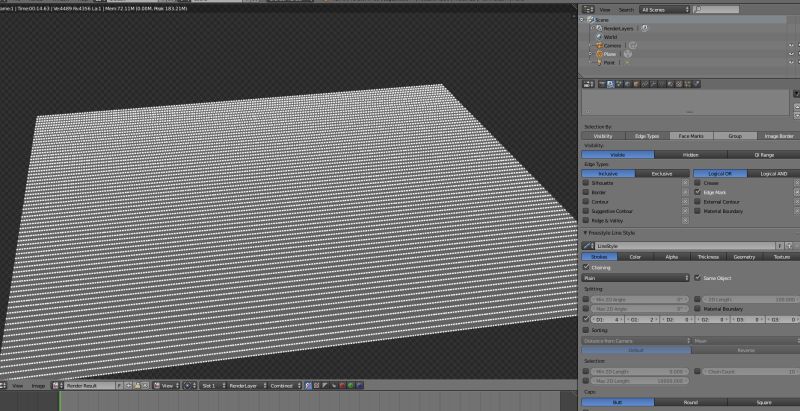Uncheck the Edge Mark checkbox
The image size is (800, 411).
click(x=697, y=192)
